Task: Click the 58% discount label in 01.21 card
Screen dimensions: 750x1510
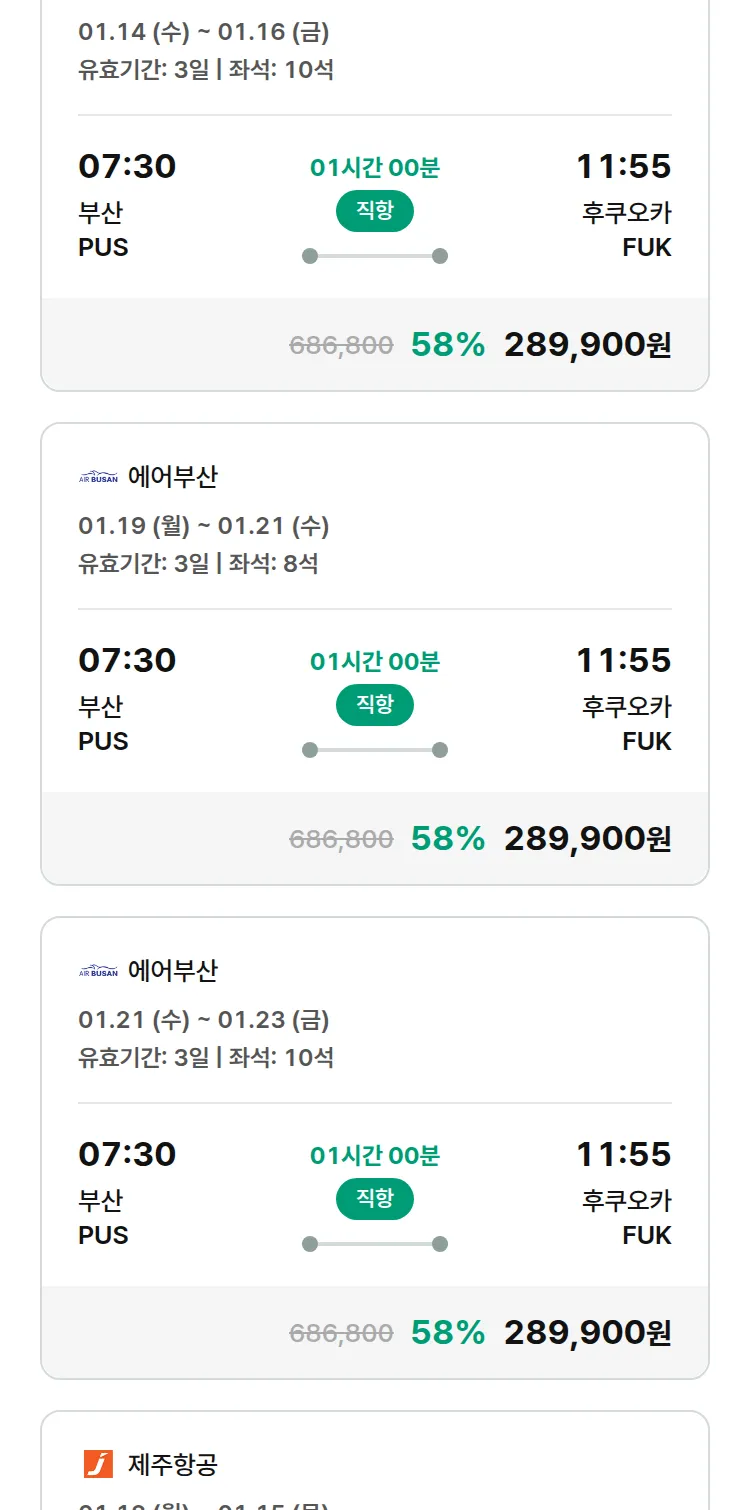Action: pos(447,1333)
